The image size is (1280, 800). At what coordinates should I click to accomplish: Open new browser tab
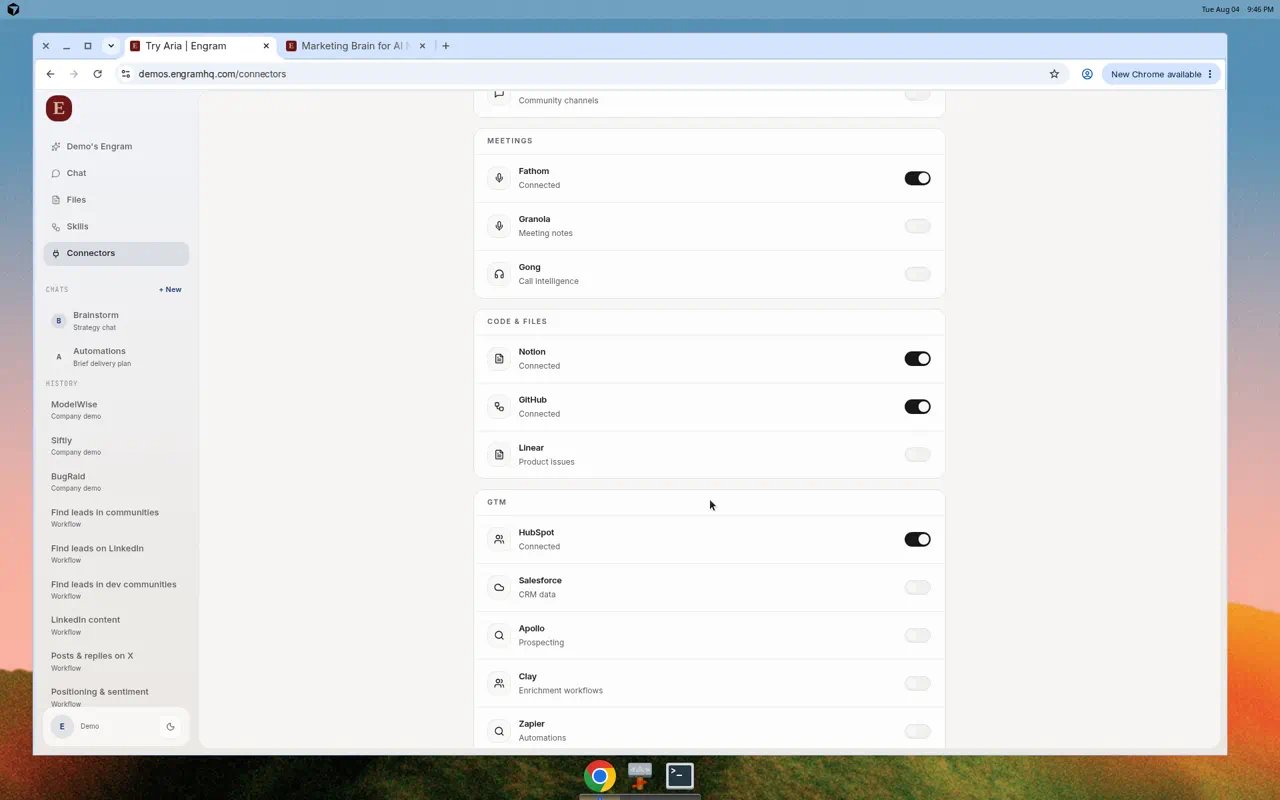(x=446, y=46)
